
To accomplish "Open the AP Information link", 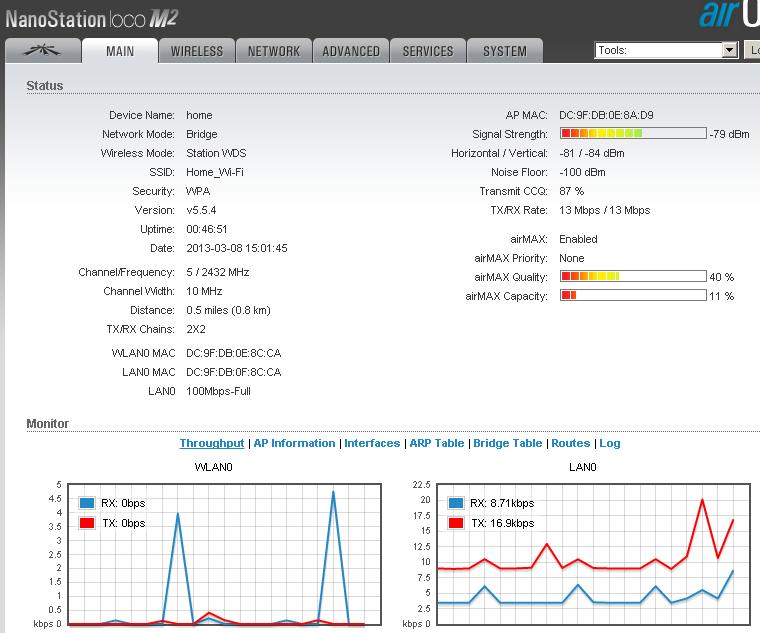I will click(294, 443).
